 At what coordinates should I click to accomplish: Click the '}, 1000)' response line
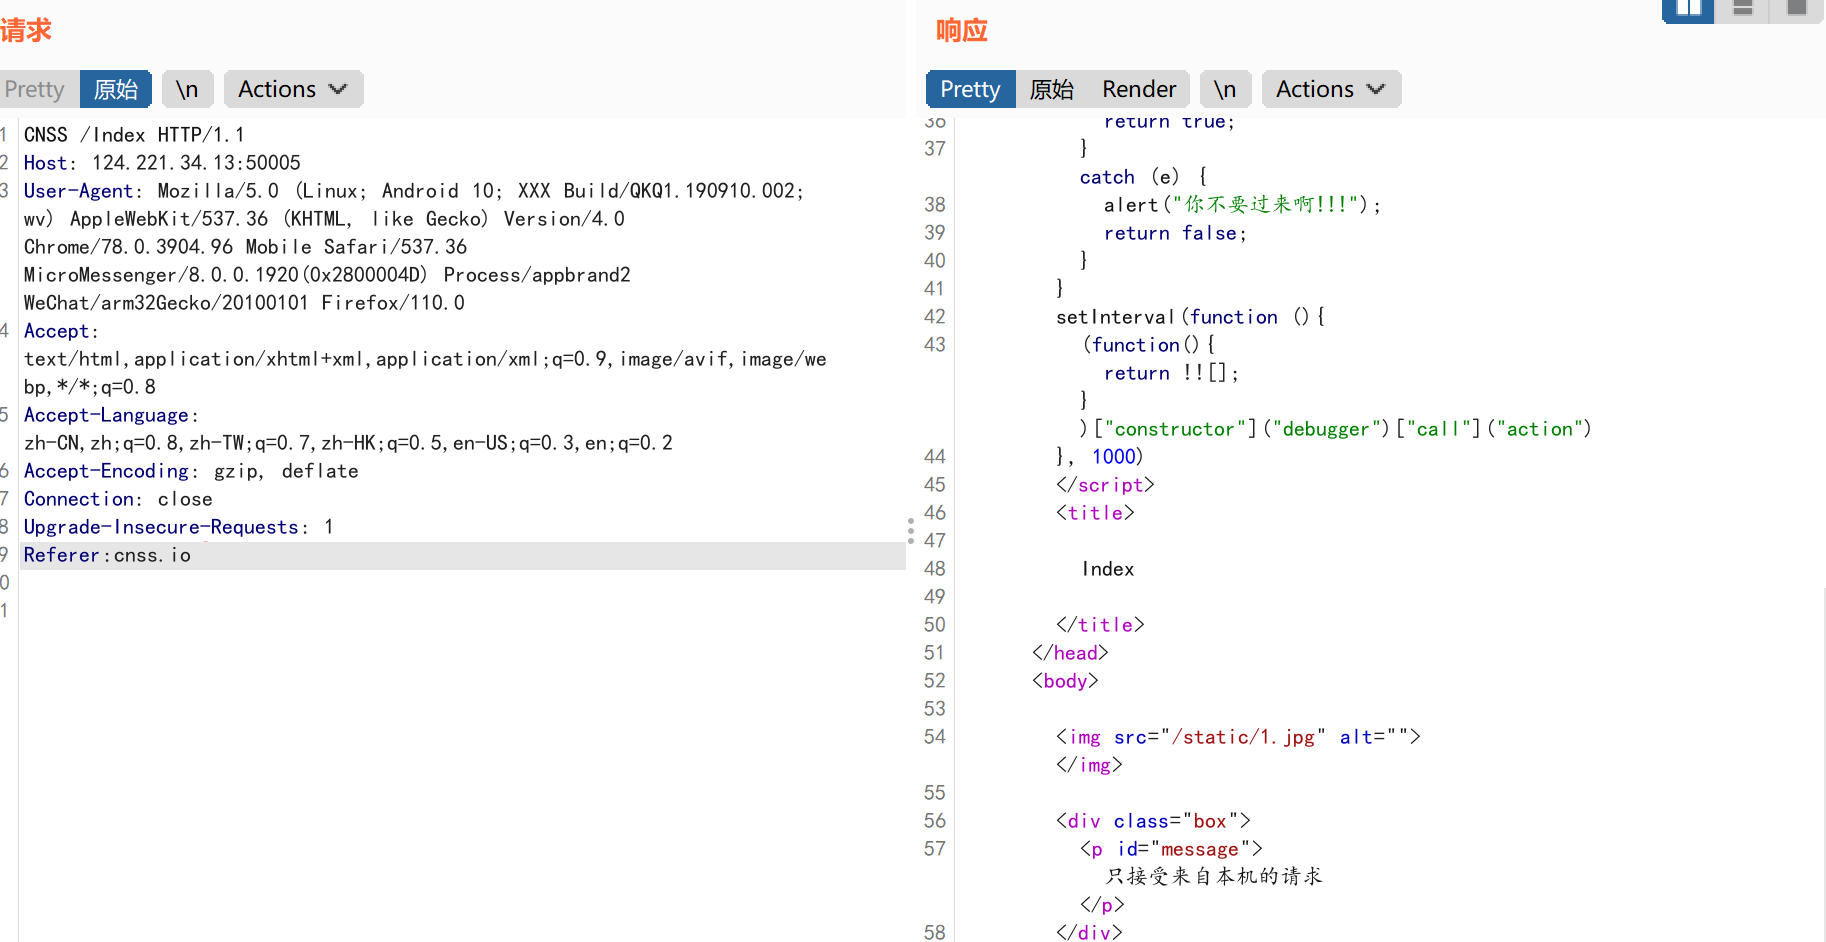click(1099, 457)
